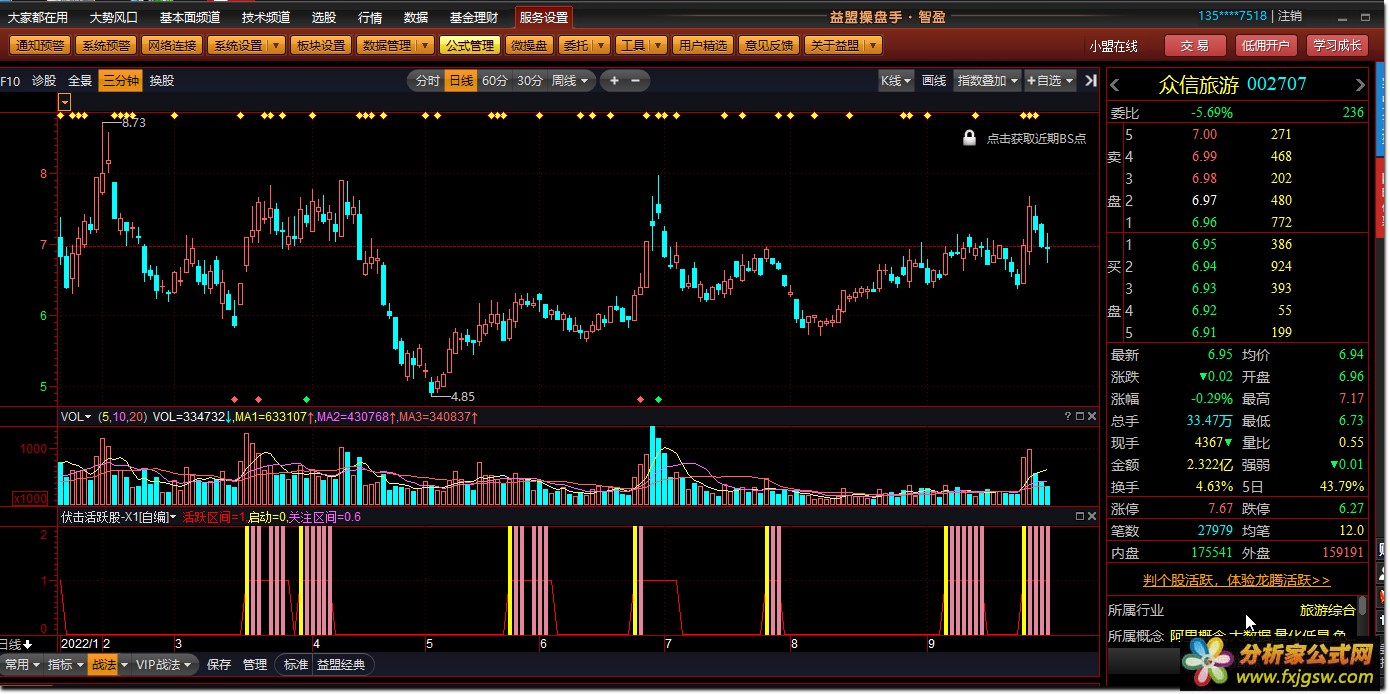Screen dimensions: 1390x694
Task: Open the 选股 menu
Action: pos(324,17)
